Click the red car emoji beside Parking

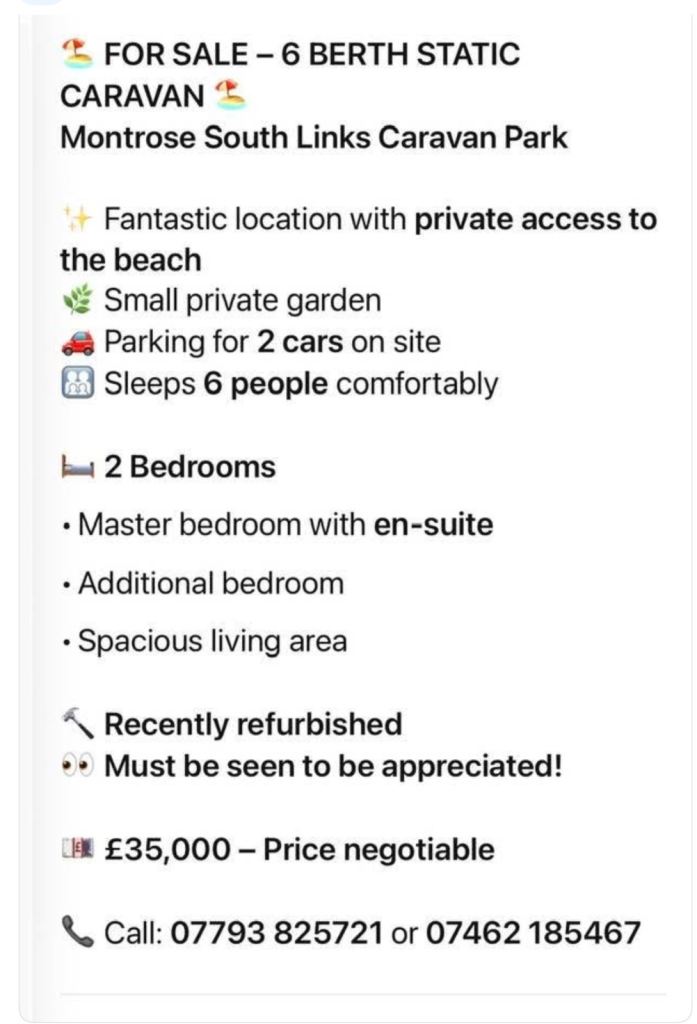[78, 342]
